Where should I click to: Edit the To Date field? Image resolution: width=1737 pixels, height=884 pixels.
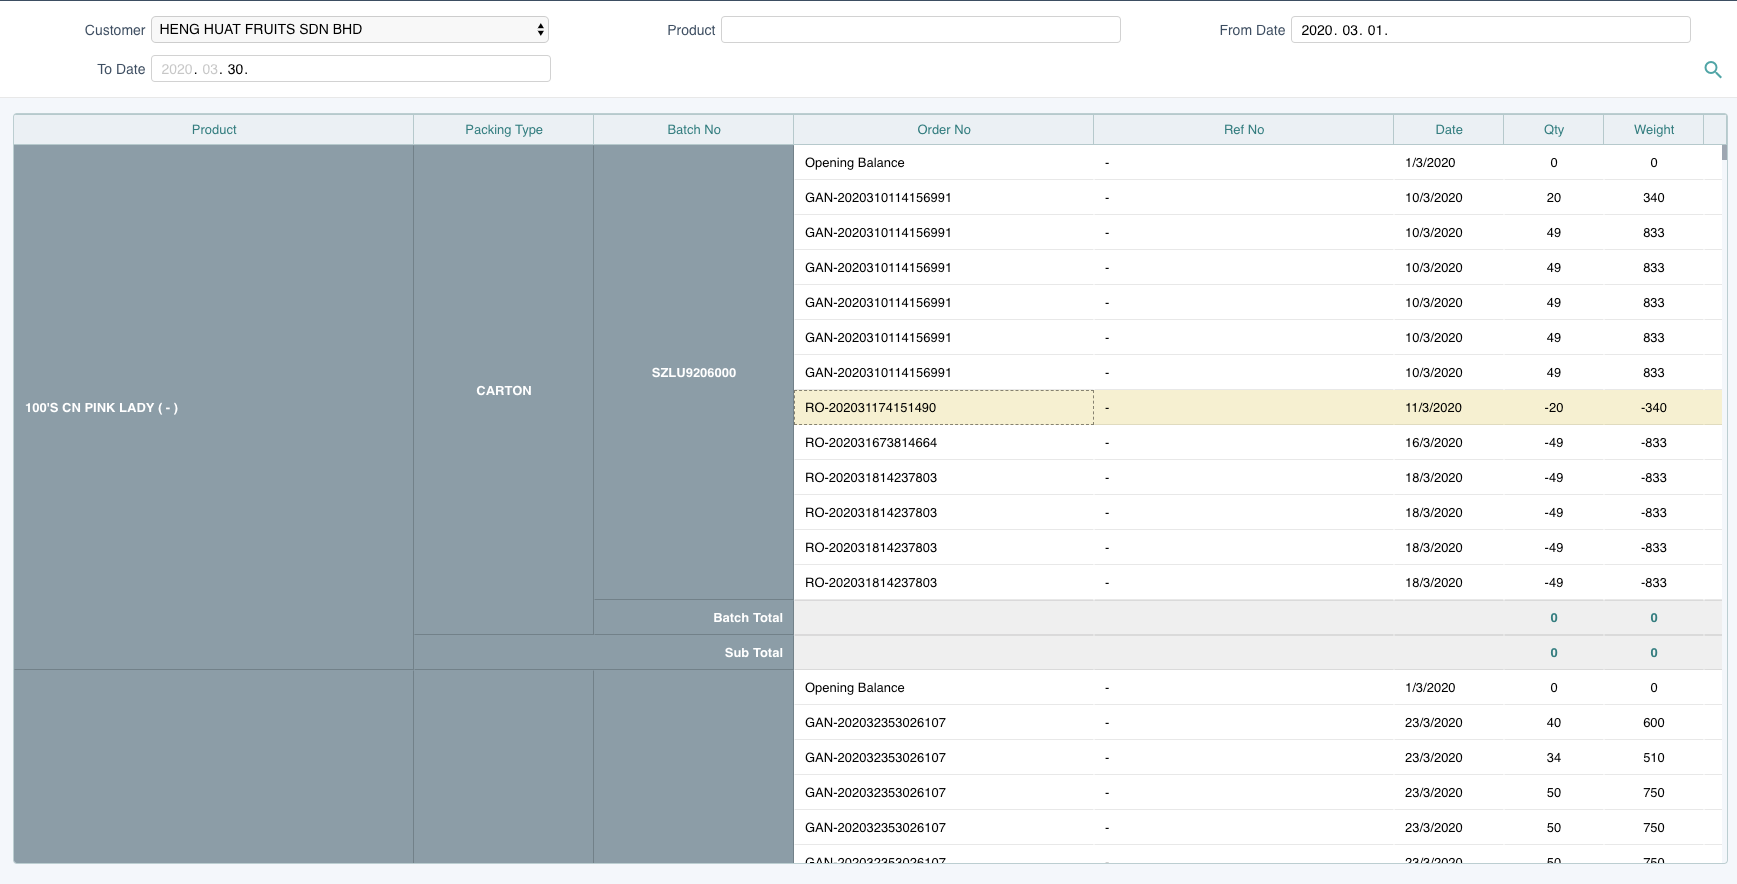pos(350,68)
